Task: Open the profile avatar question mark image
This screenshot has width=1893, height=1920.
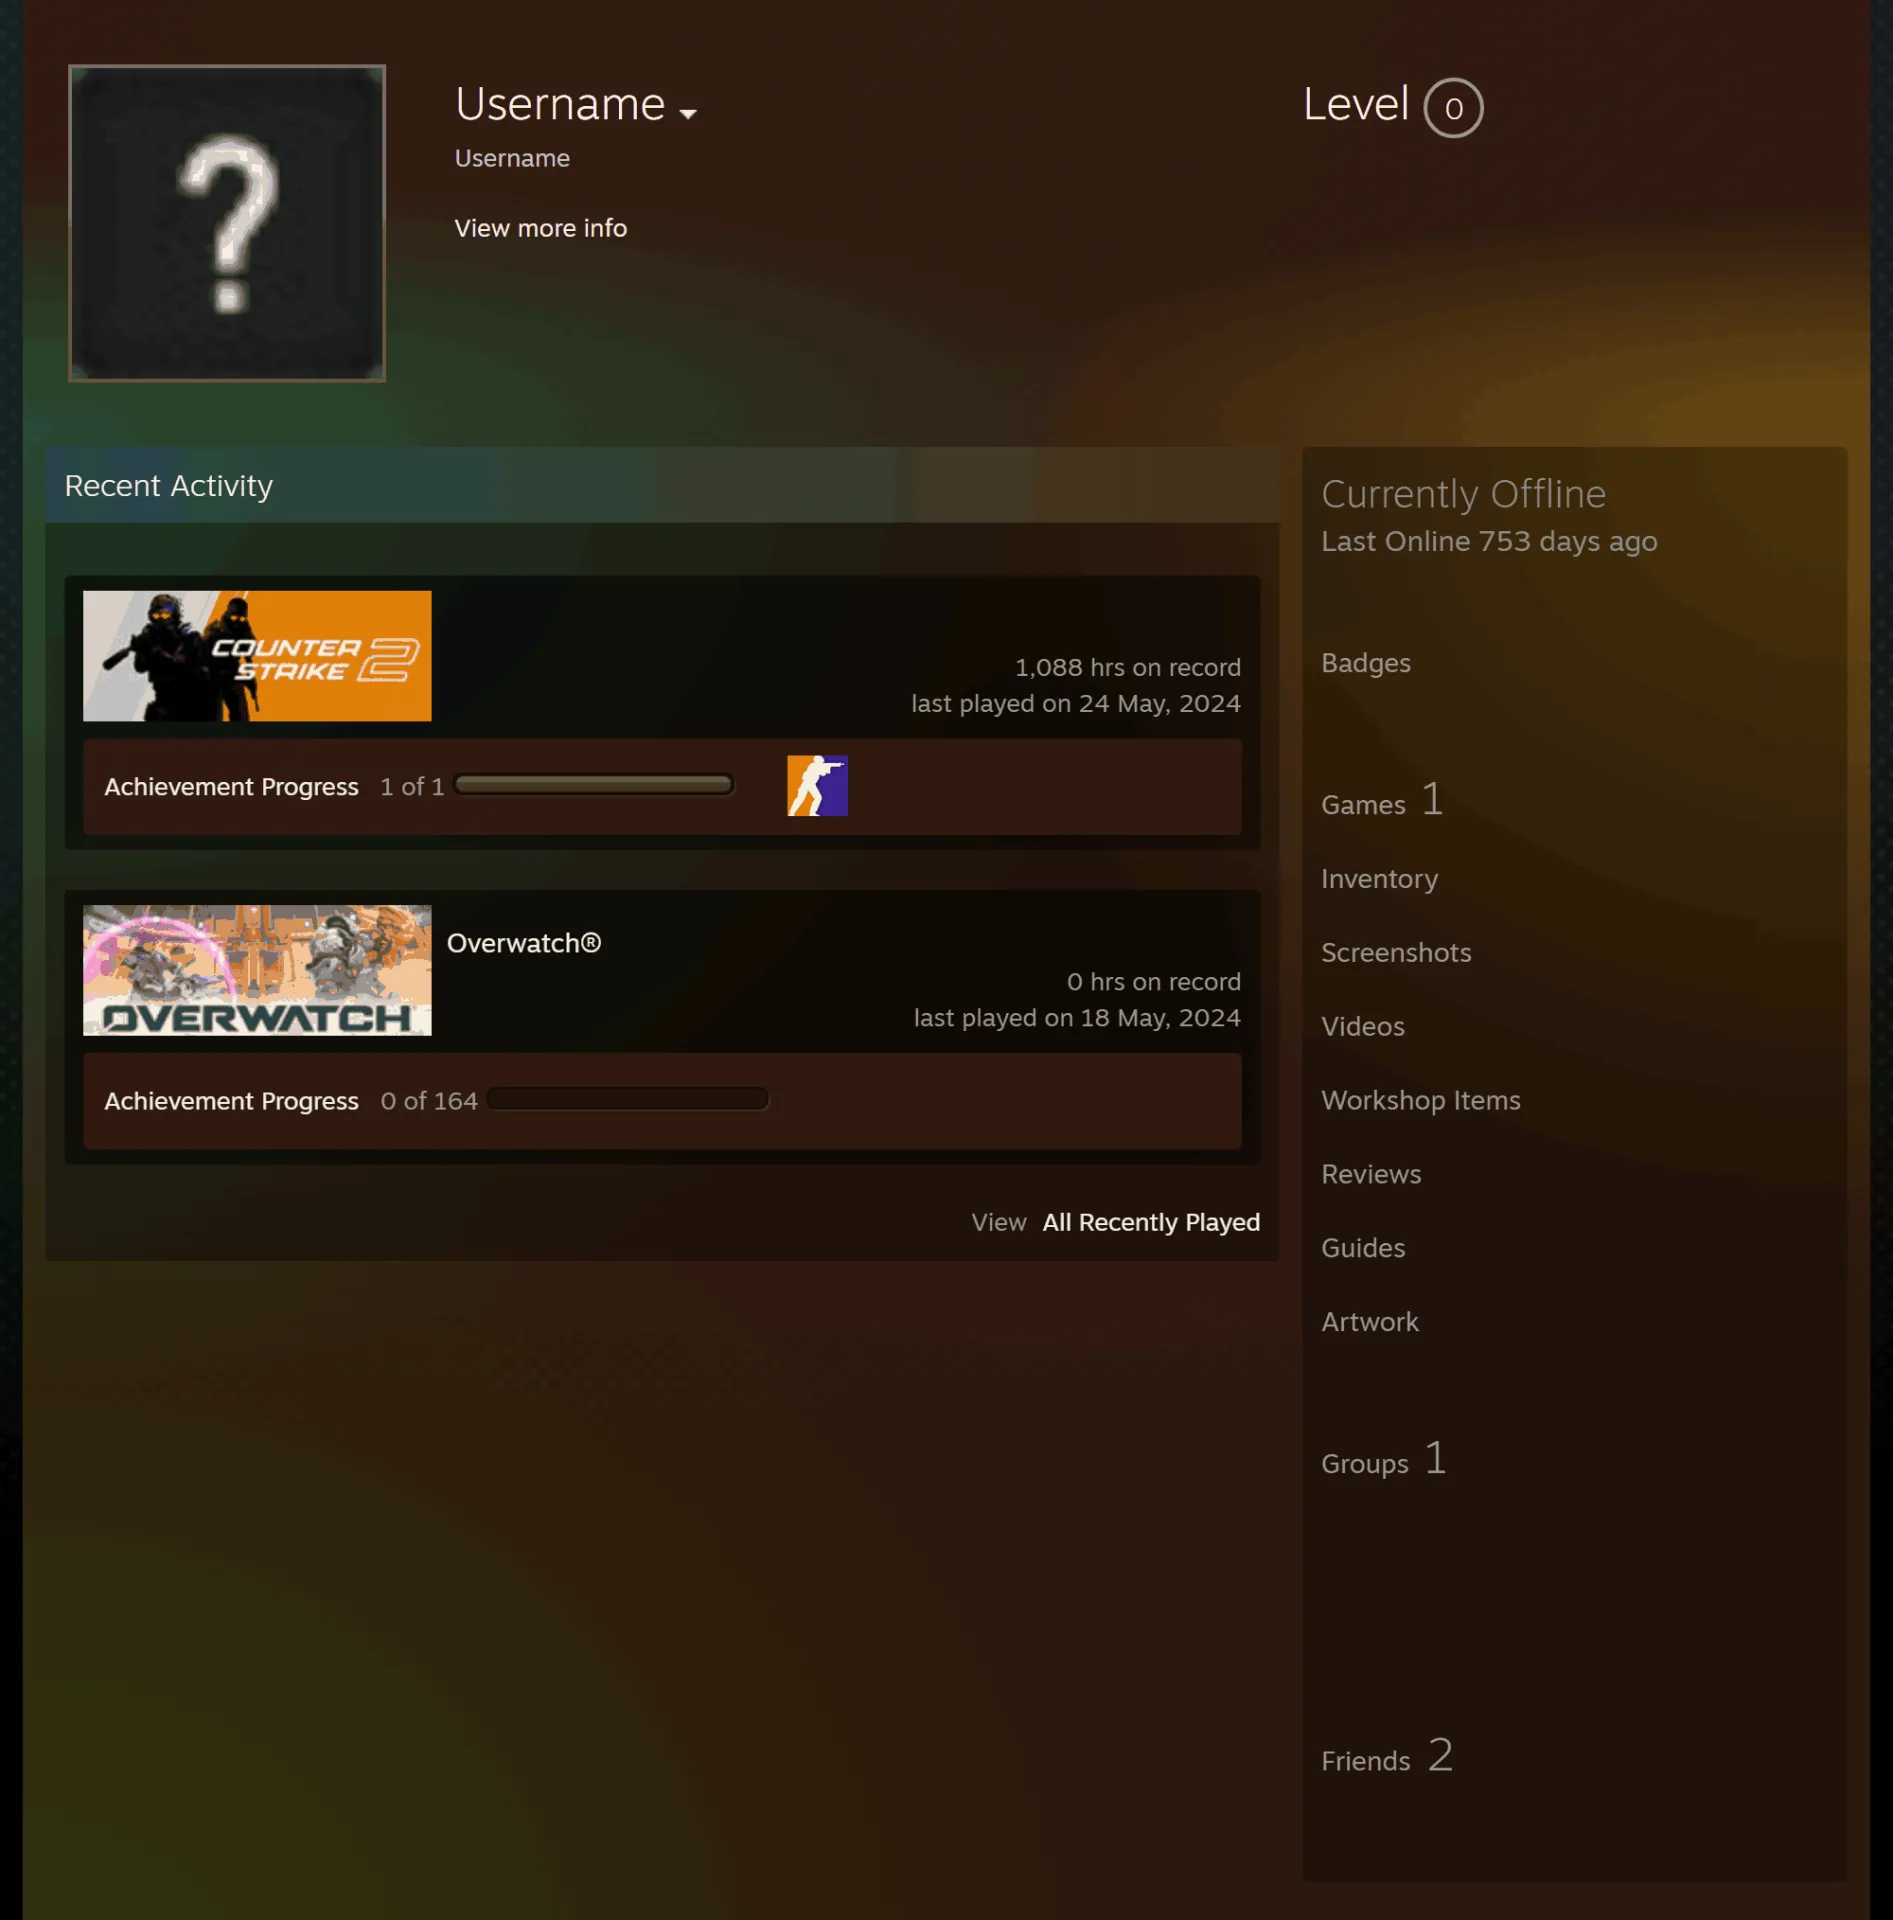Action: 227,223
